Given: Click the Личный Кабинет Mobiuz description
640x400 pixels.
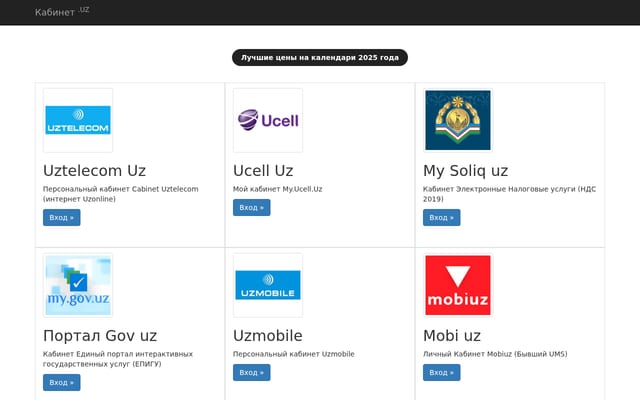Looking at the screenshot, I should point(495,354).
